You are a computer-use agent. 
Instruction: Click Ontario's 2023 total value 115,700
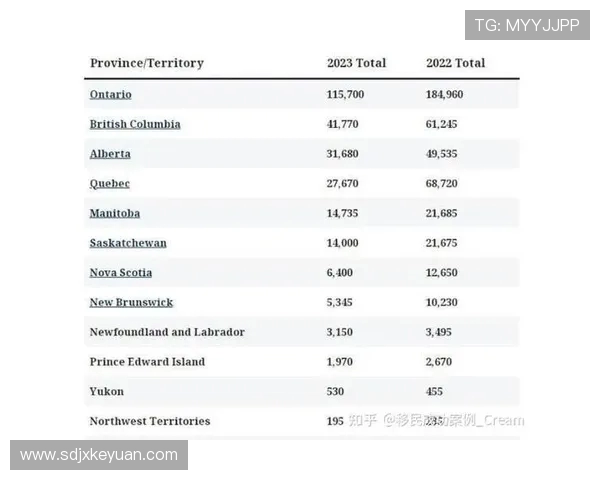tap(345, 95)
